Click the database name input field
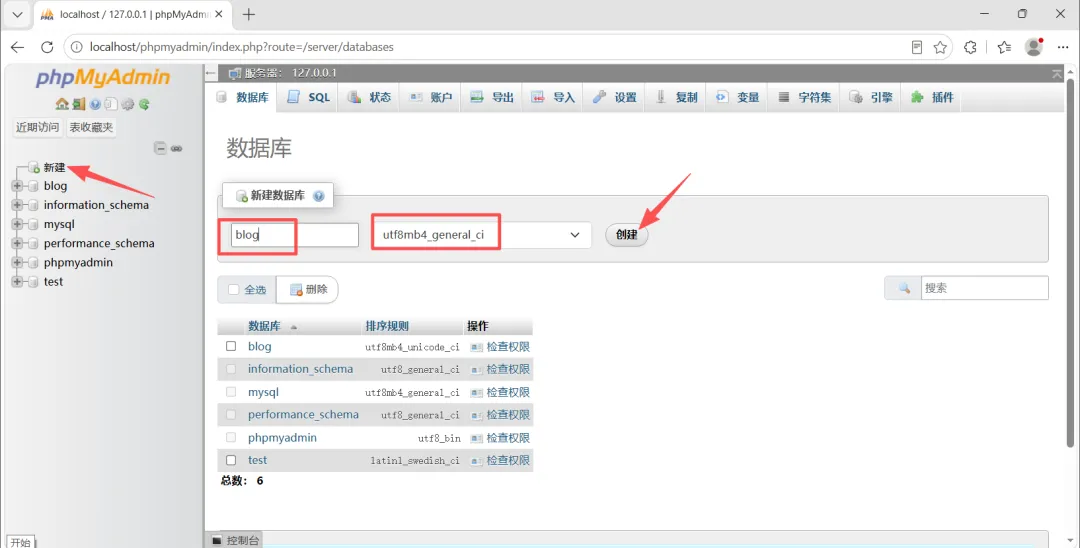This screenshot has height=548, width=1080. tap(295, 235)
